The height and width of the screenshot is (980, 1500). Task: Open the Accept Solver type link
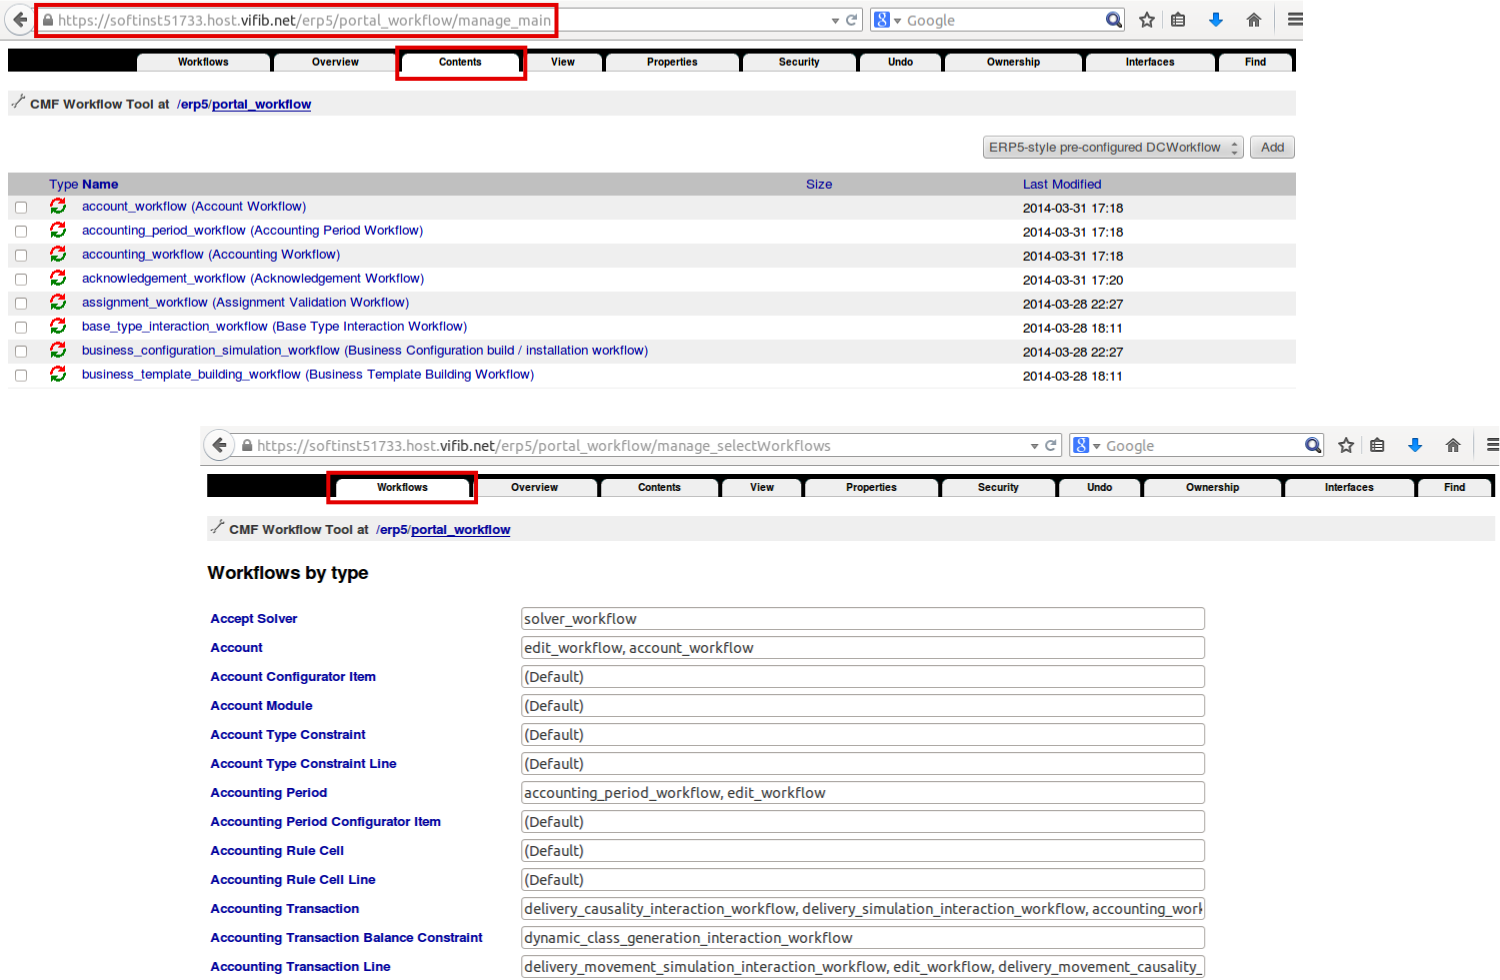point(253,619)
